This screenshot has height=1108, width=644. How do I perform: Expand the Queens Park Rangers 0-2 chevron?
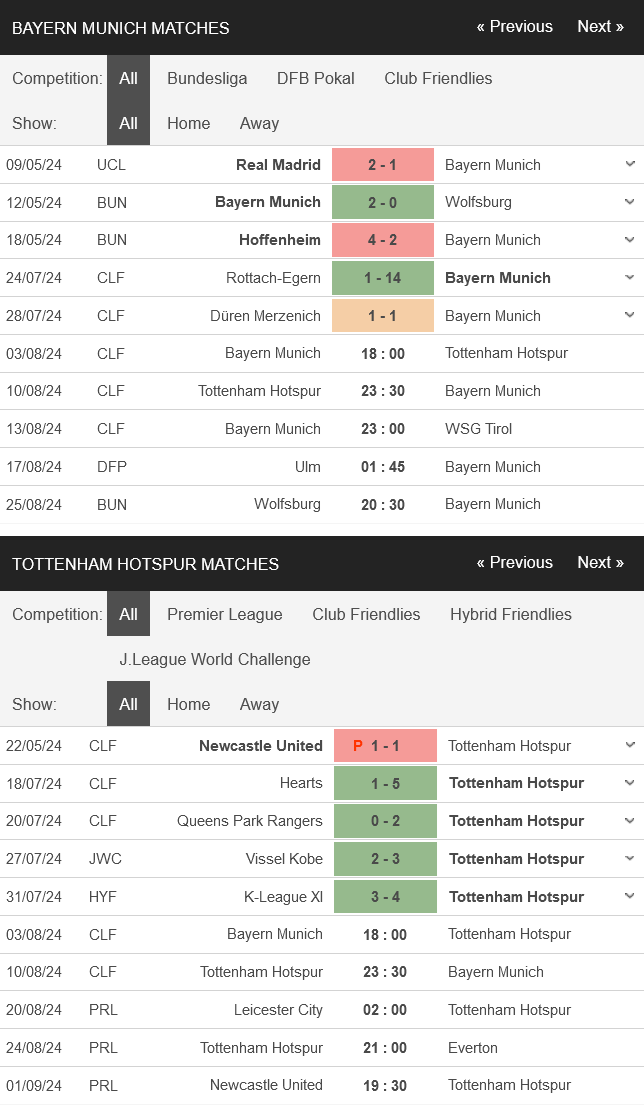click(630, 820)
